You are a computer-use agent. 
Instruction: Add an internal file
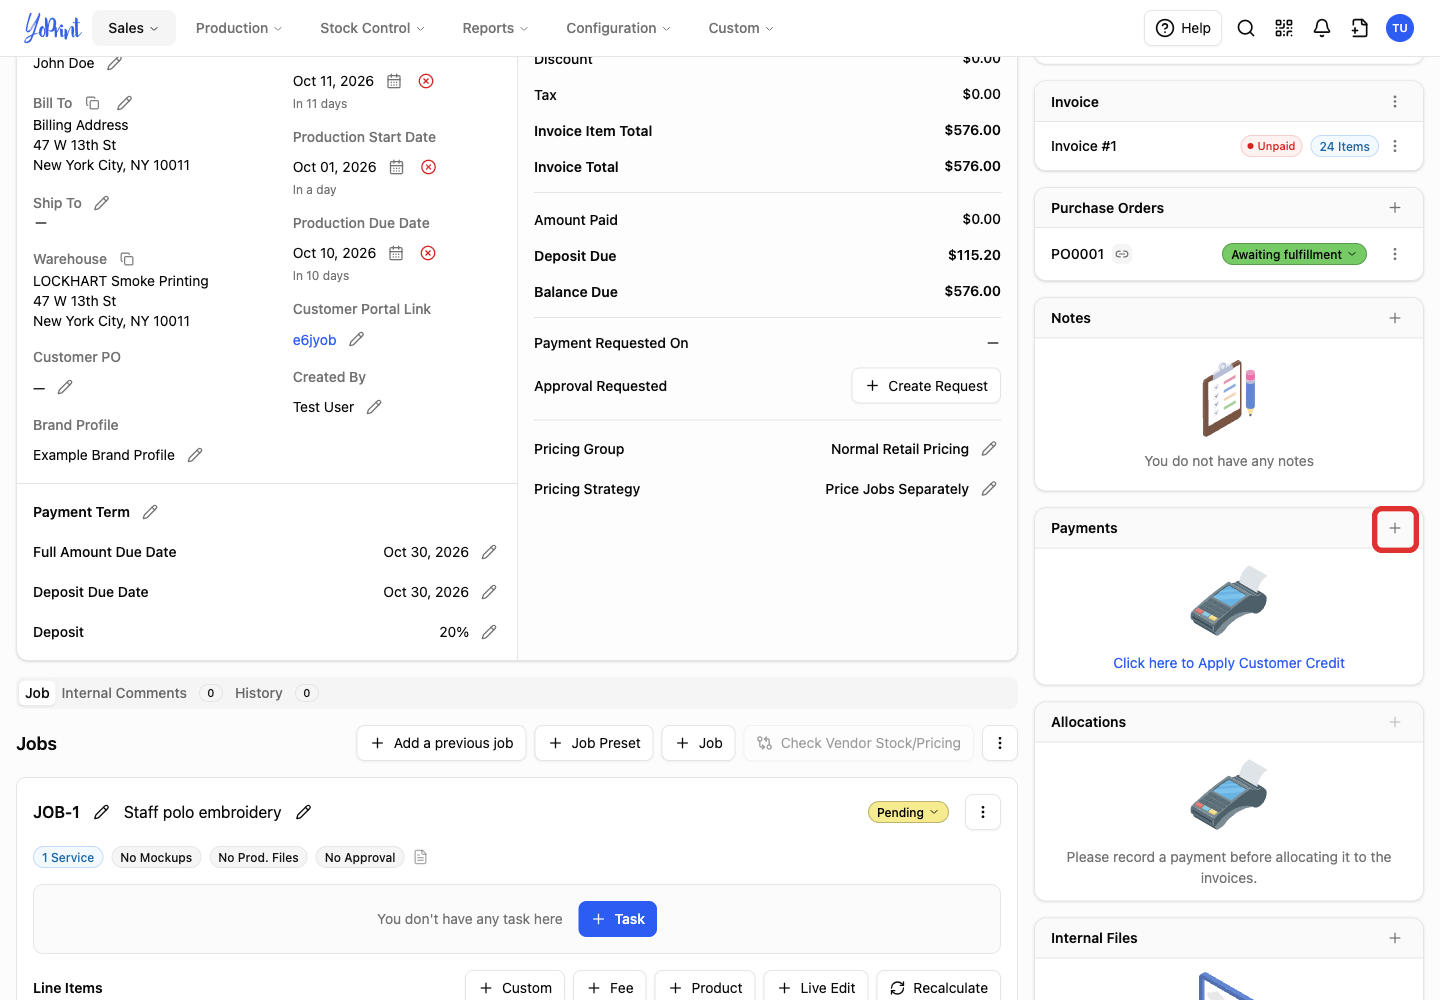tap(1395, 938)
